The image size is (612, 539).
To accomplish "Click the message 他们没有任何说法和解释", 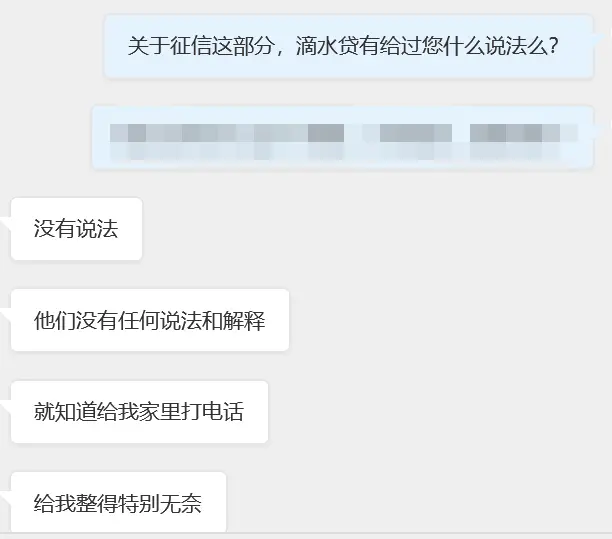I will 150,320.
